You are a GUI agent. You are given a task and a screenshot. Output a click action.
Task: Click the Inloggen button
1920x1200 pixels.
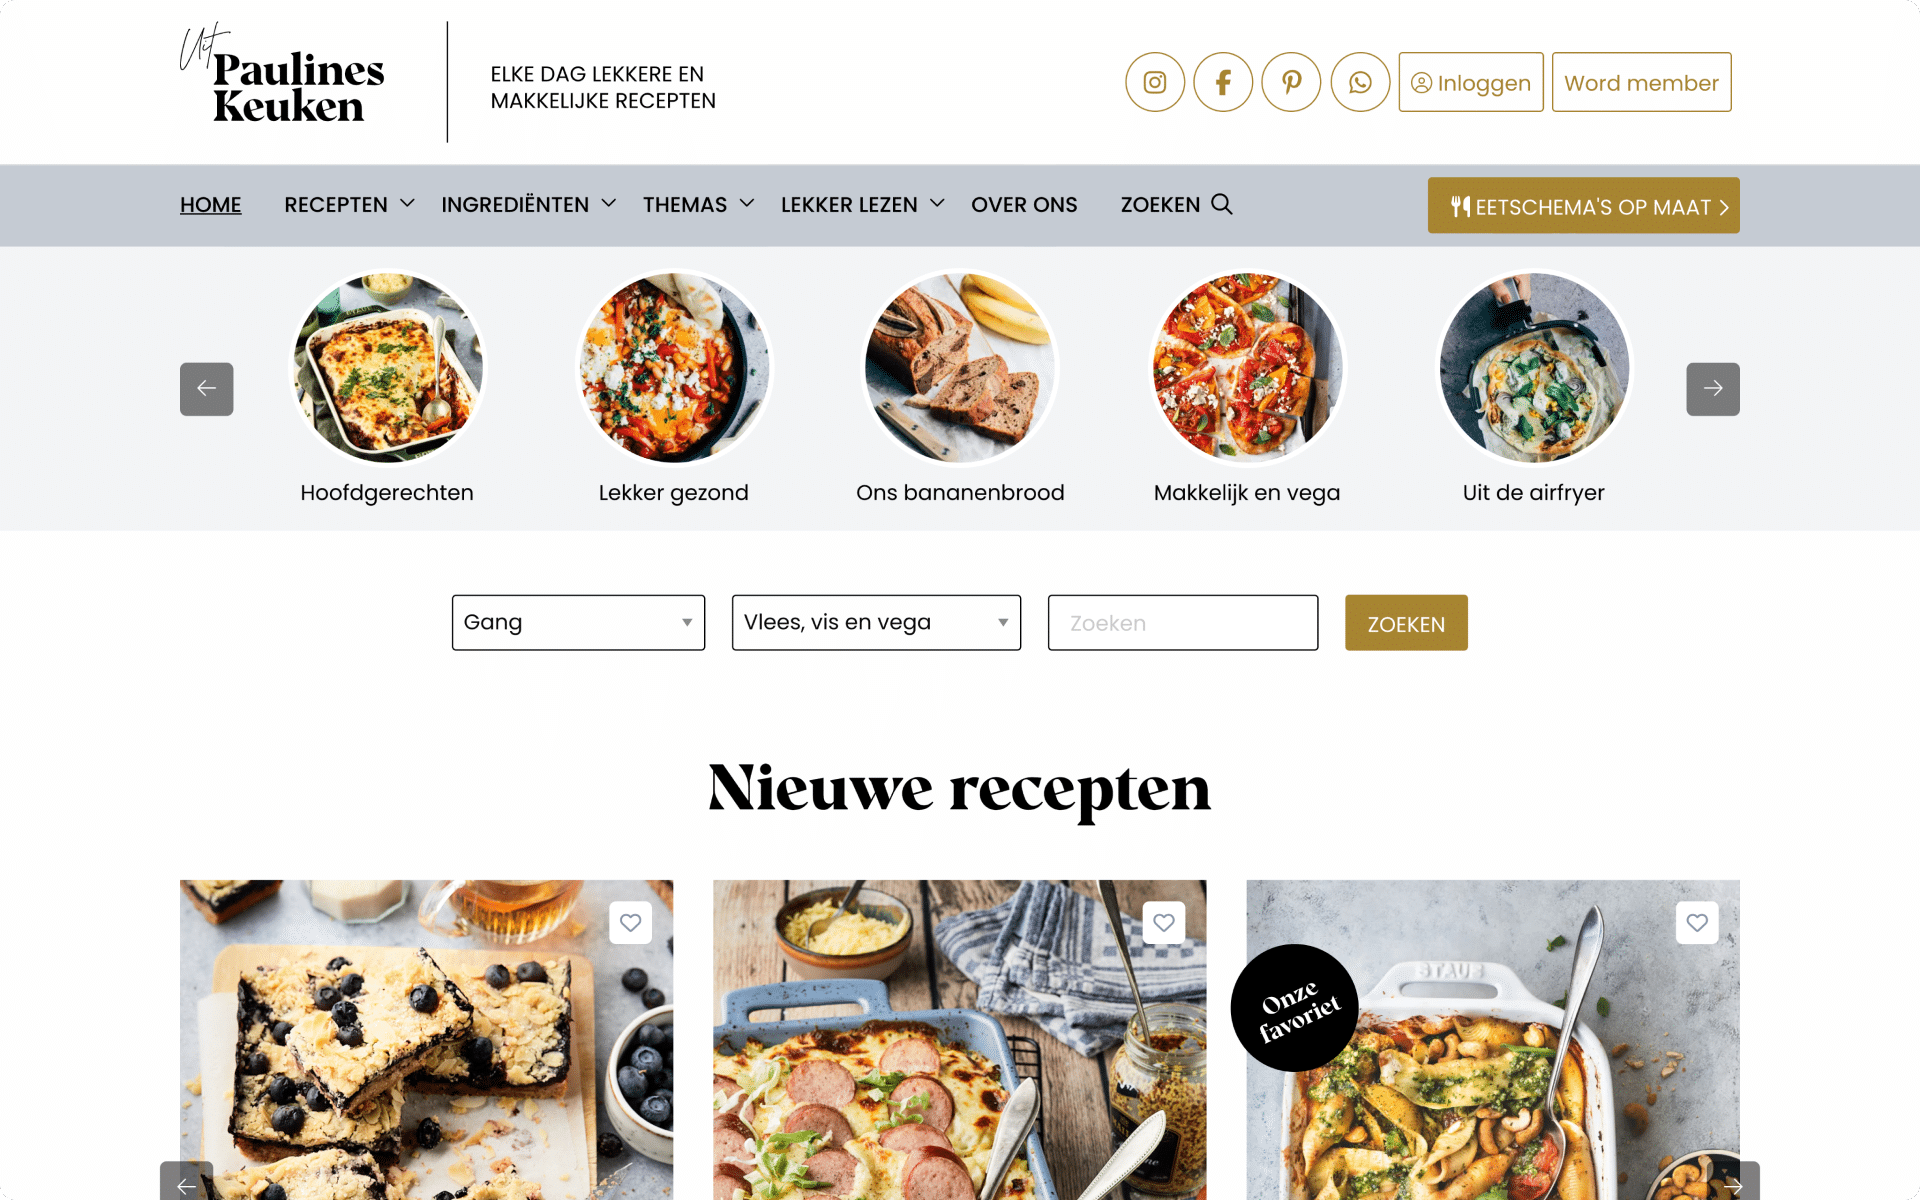click(x=1471, y=82)
